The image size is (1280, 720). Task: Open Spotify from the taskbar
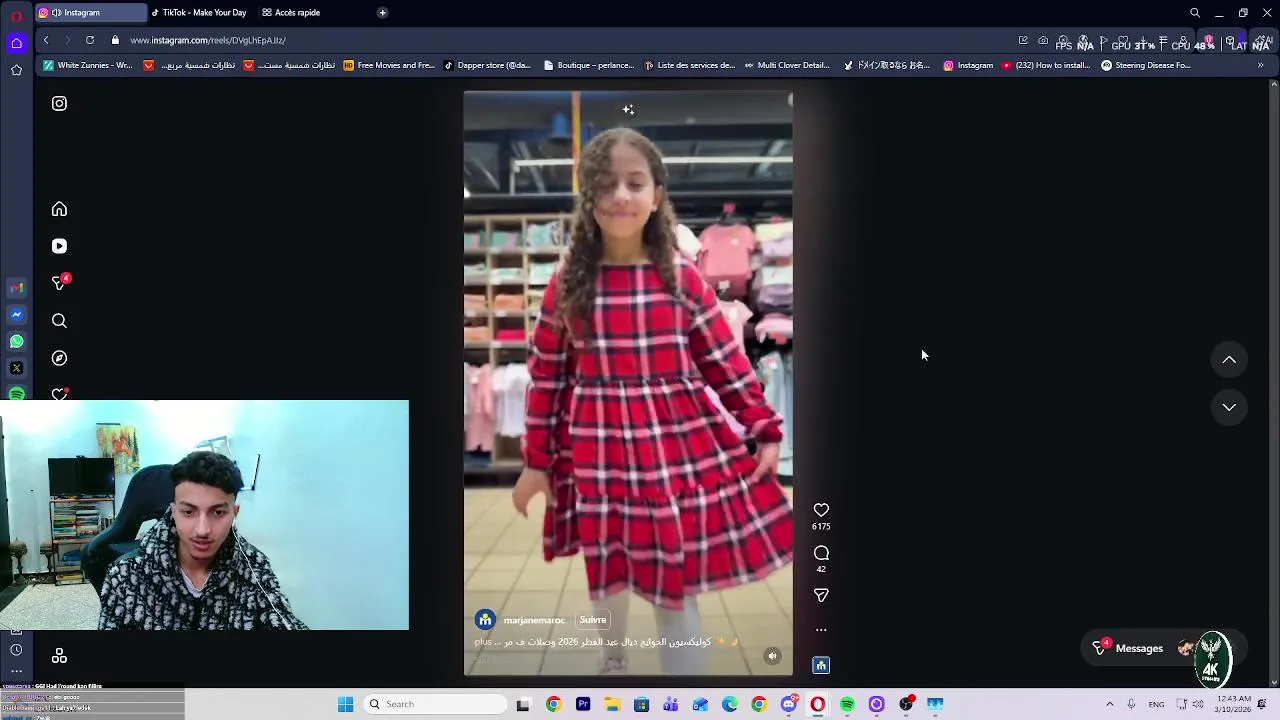point(847,704)
